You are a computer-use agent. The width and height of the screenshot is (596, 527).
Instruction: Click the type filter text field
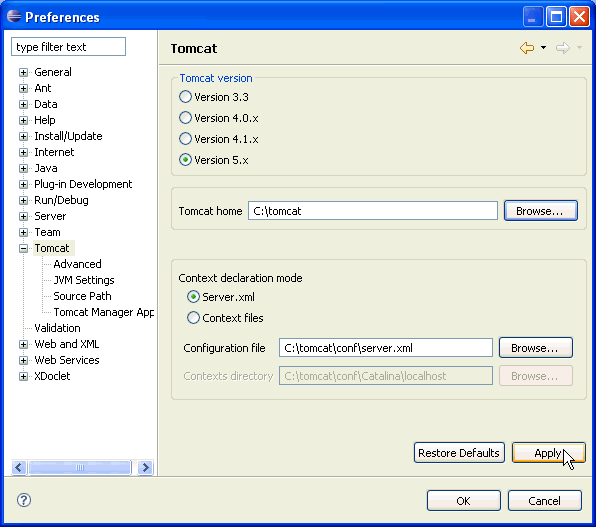[x=68, y=47]
